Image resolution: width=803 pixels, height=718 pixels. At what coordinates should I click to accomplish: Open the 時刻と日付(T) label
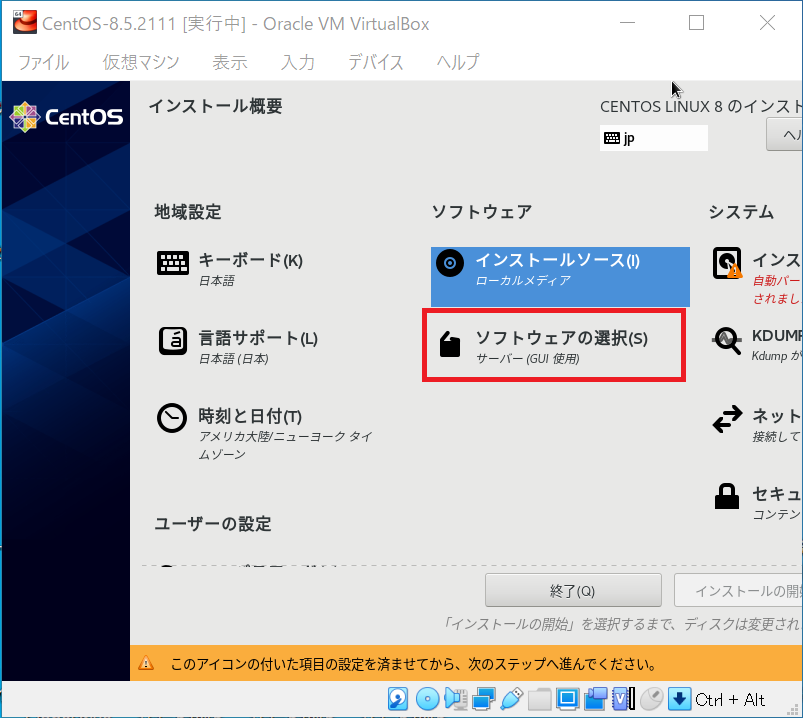250,416
